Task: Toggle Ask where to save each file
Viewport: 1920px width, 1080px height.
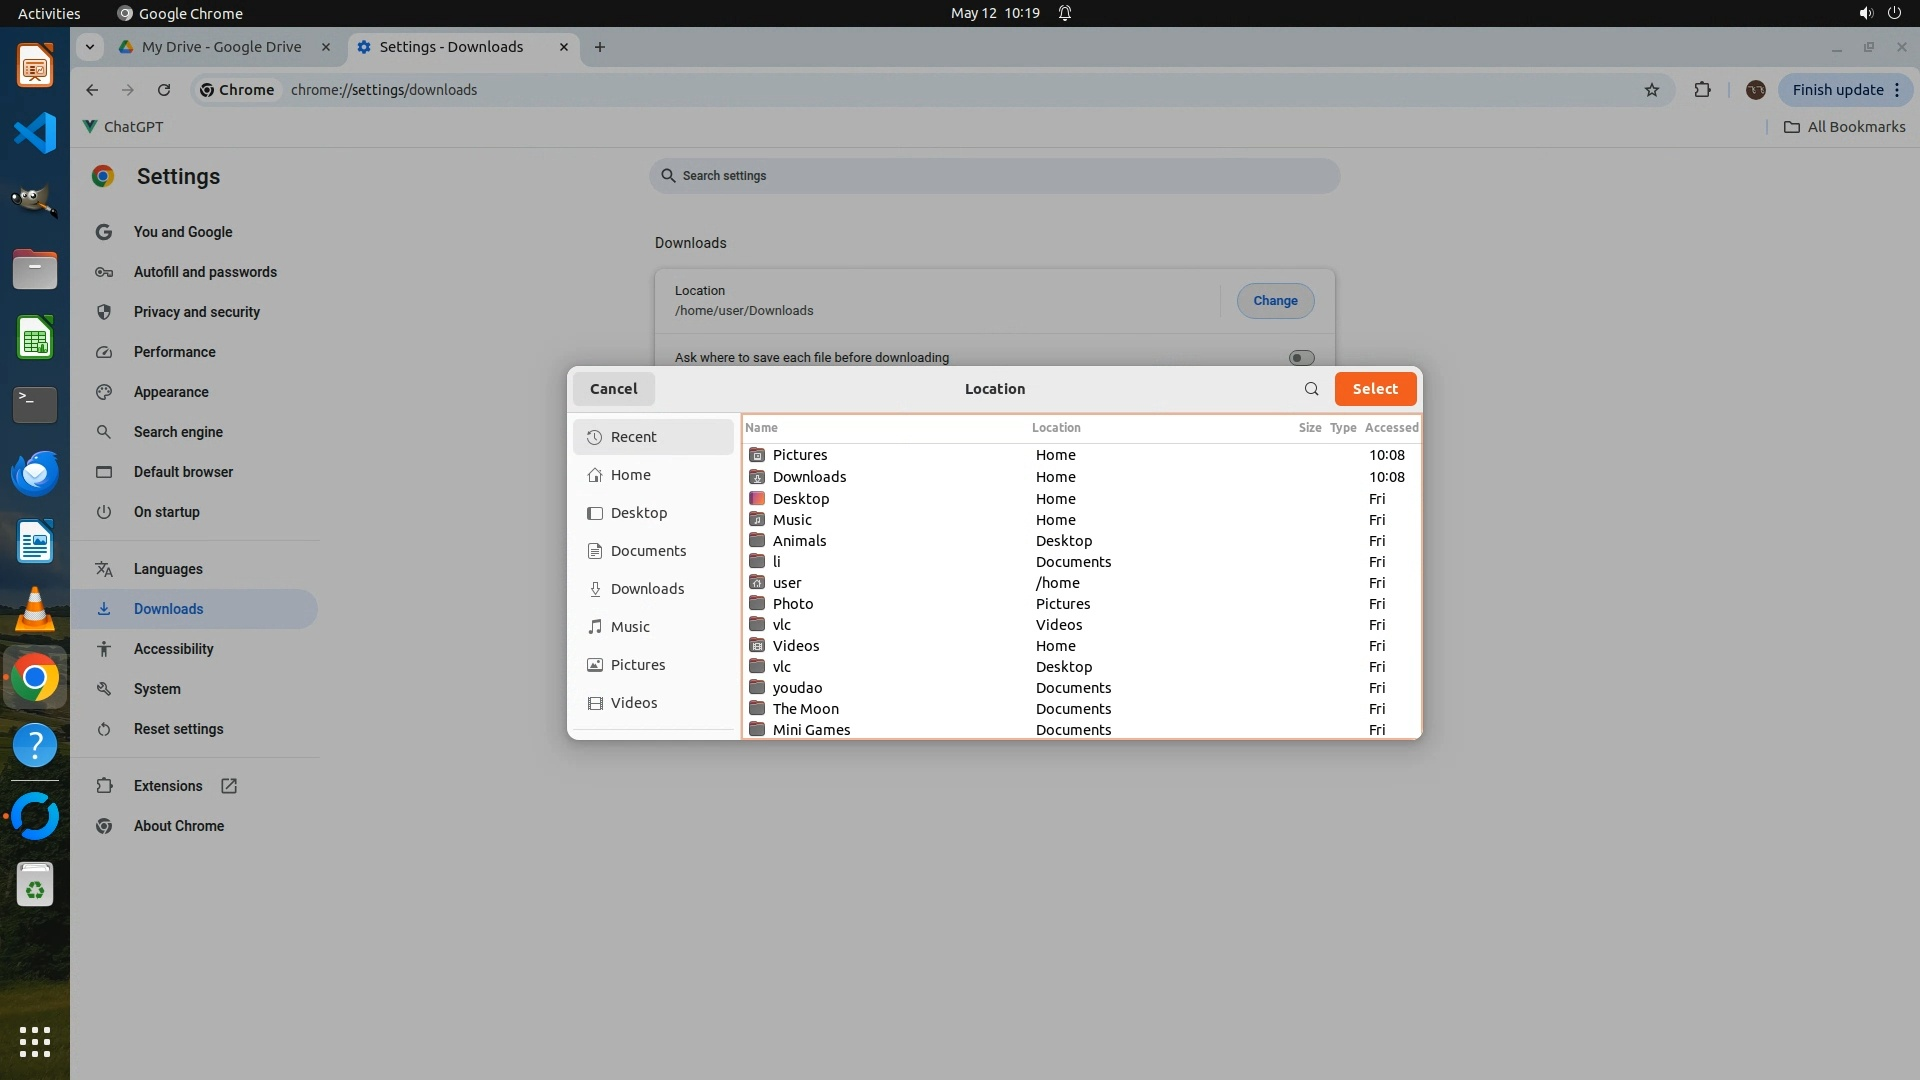Action: tap(1301, 358)
